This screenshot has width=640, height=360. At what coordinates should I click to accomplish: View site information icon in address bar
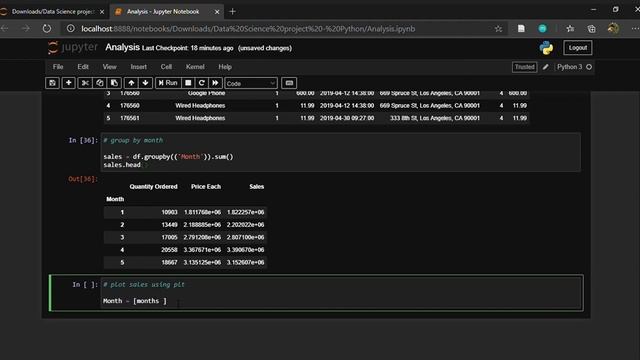point(71,29)
